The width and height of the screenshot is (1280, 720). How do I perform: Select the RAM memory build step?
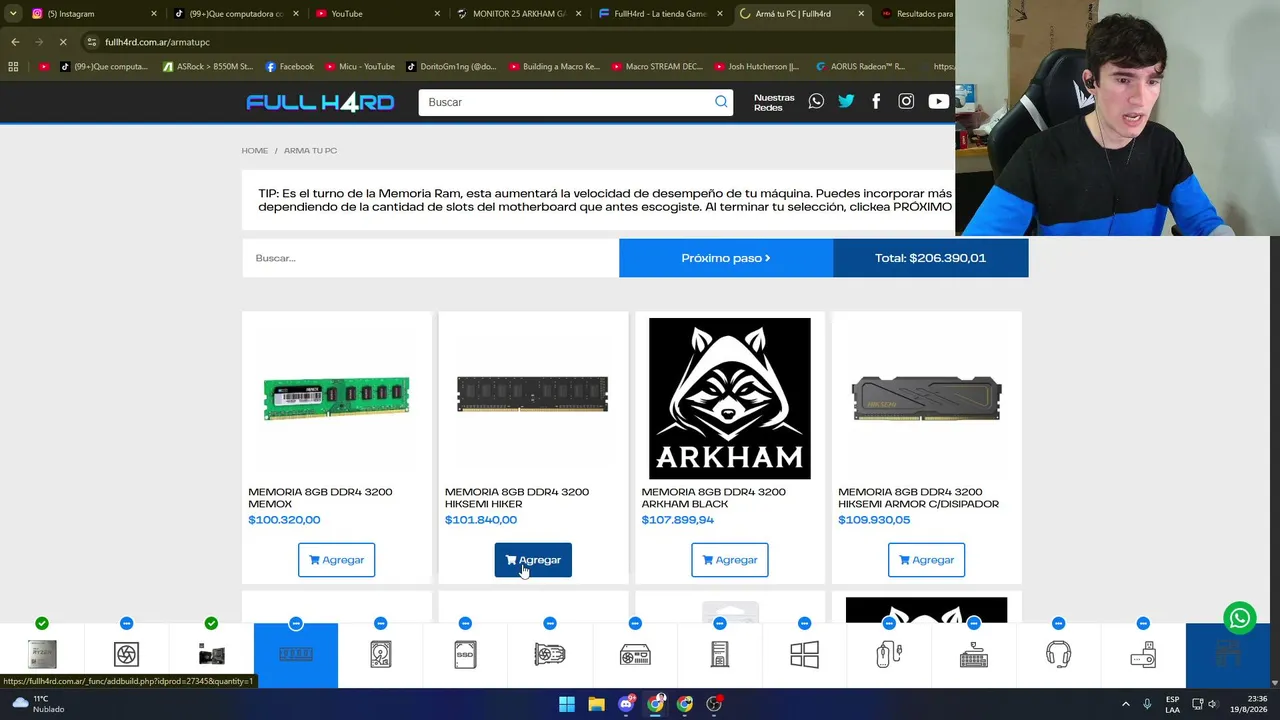(x=296, y=655)
